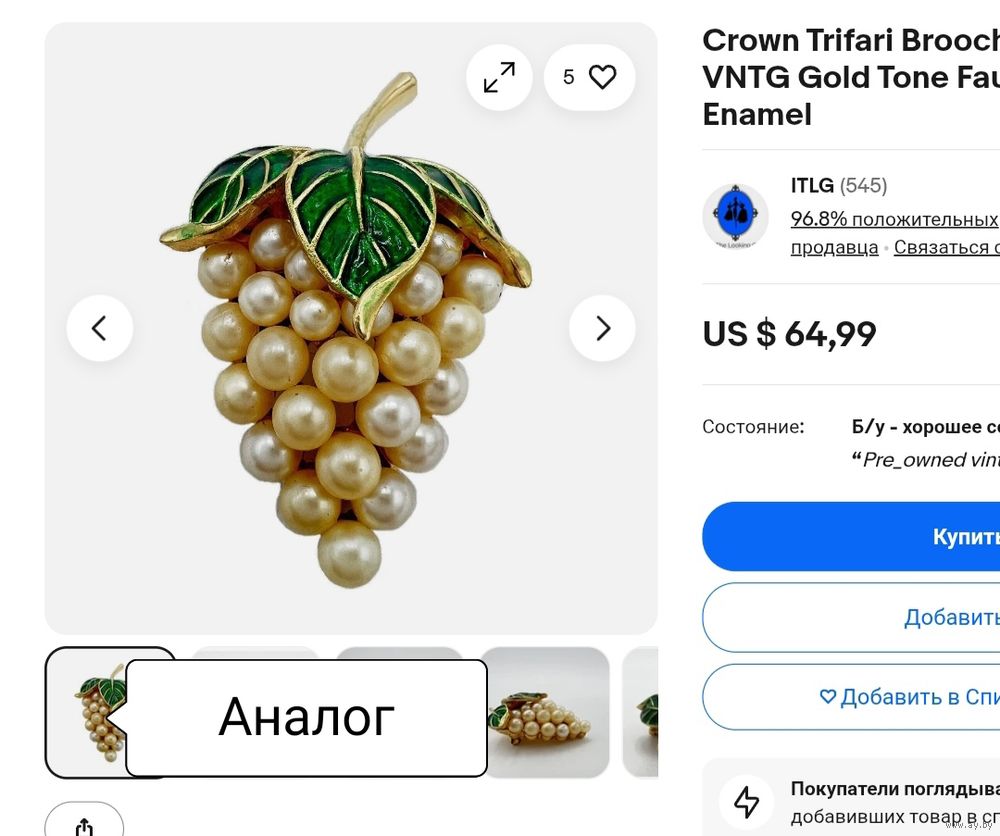Click the main grape brooch photo

click(346, 328)
